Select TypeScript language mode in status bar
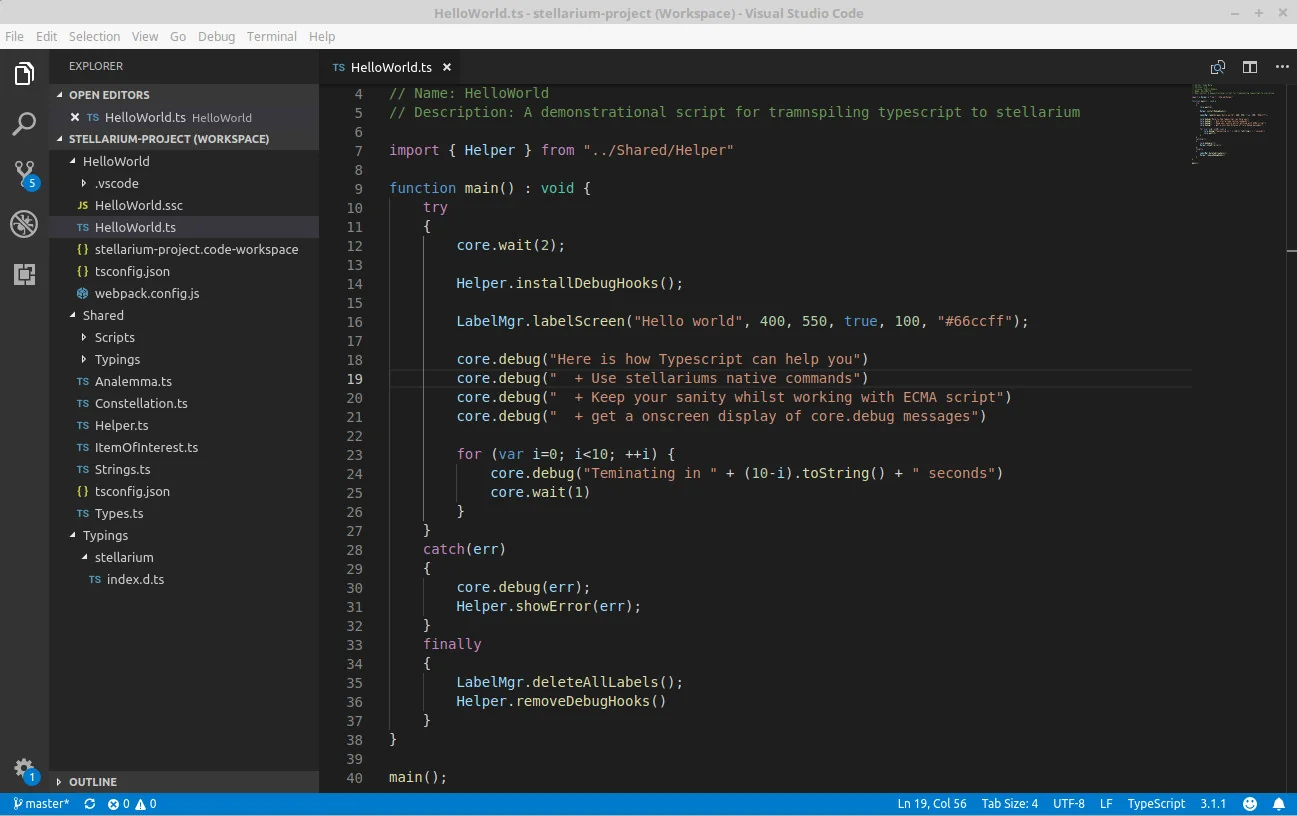The image size is (1297, 816). [1156, 804]
